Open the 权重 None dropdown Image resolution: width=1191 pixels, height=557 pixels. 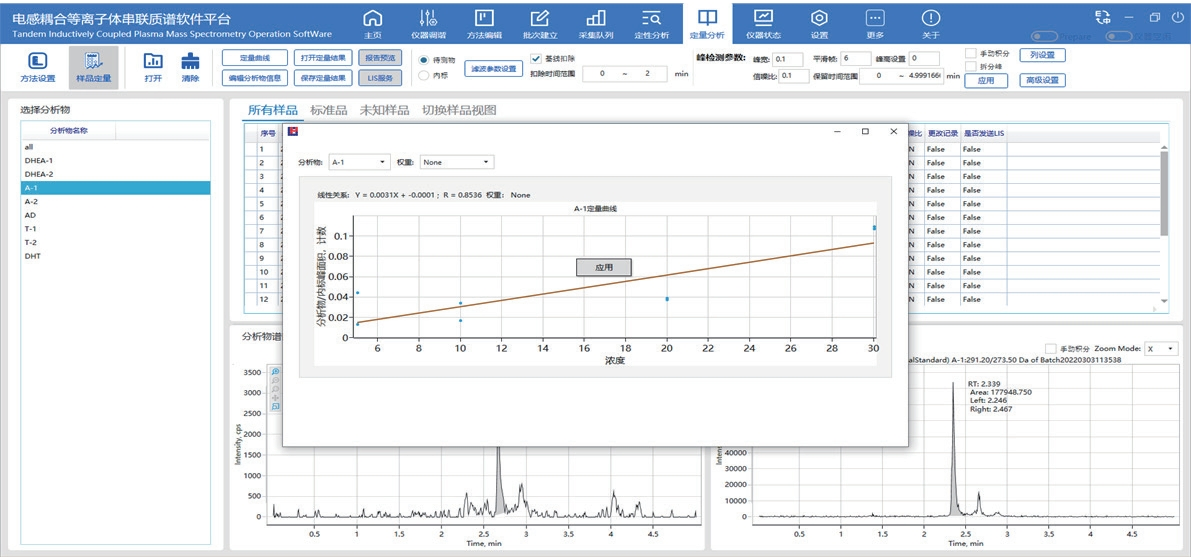[x=456, y=162]
